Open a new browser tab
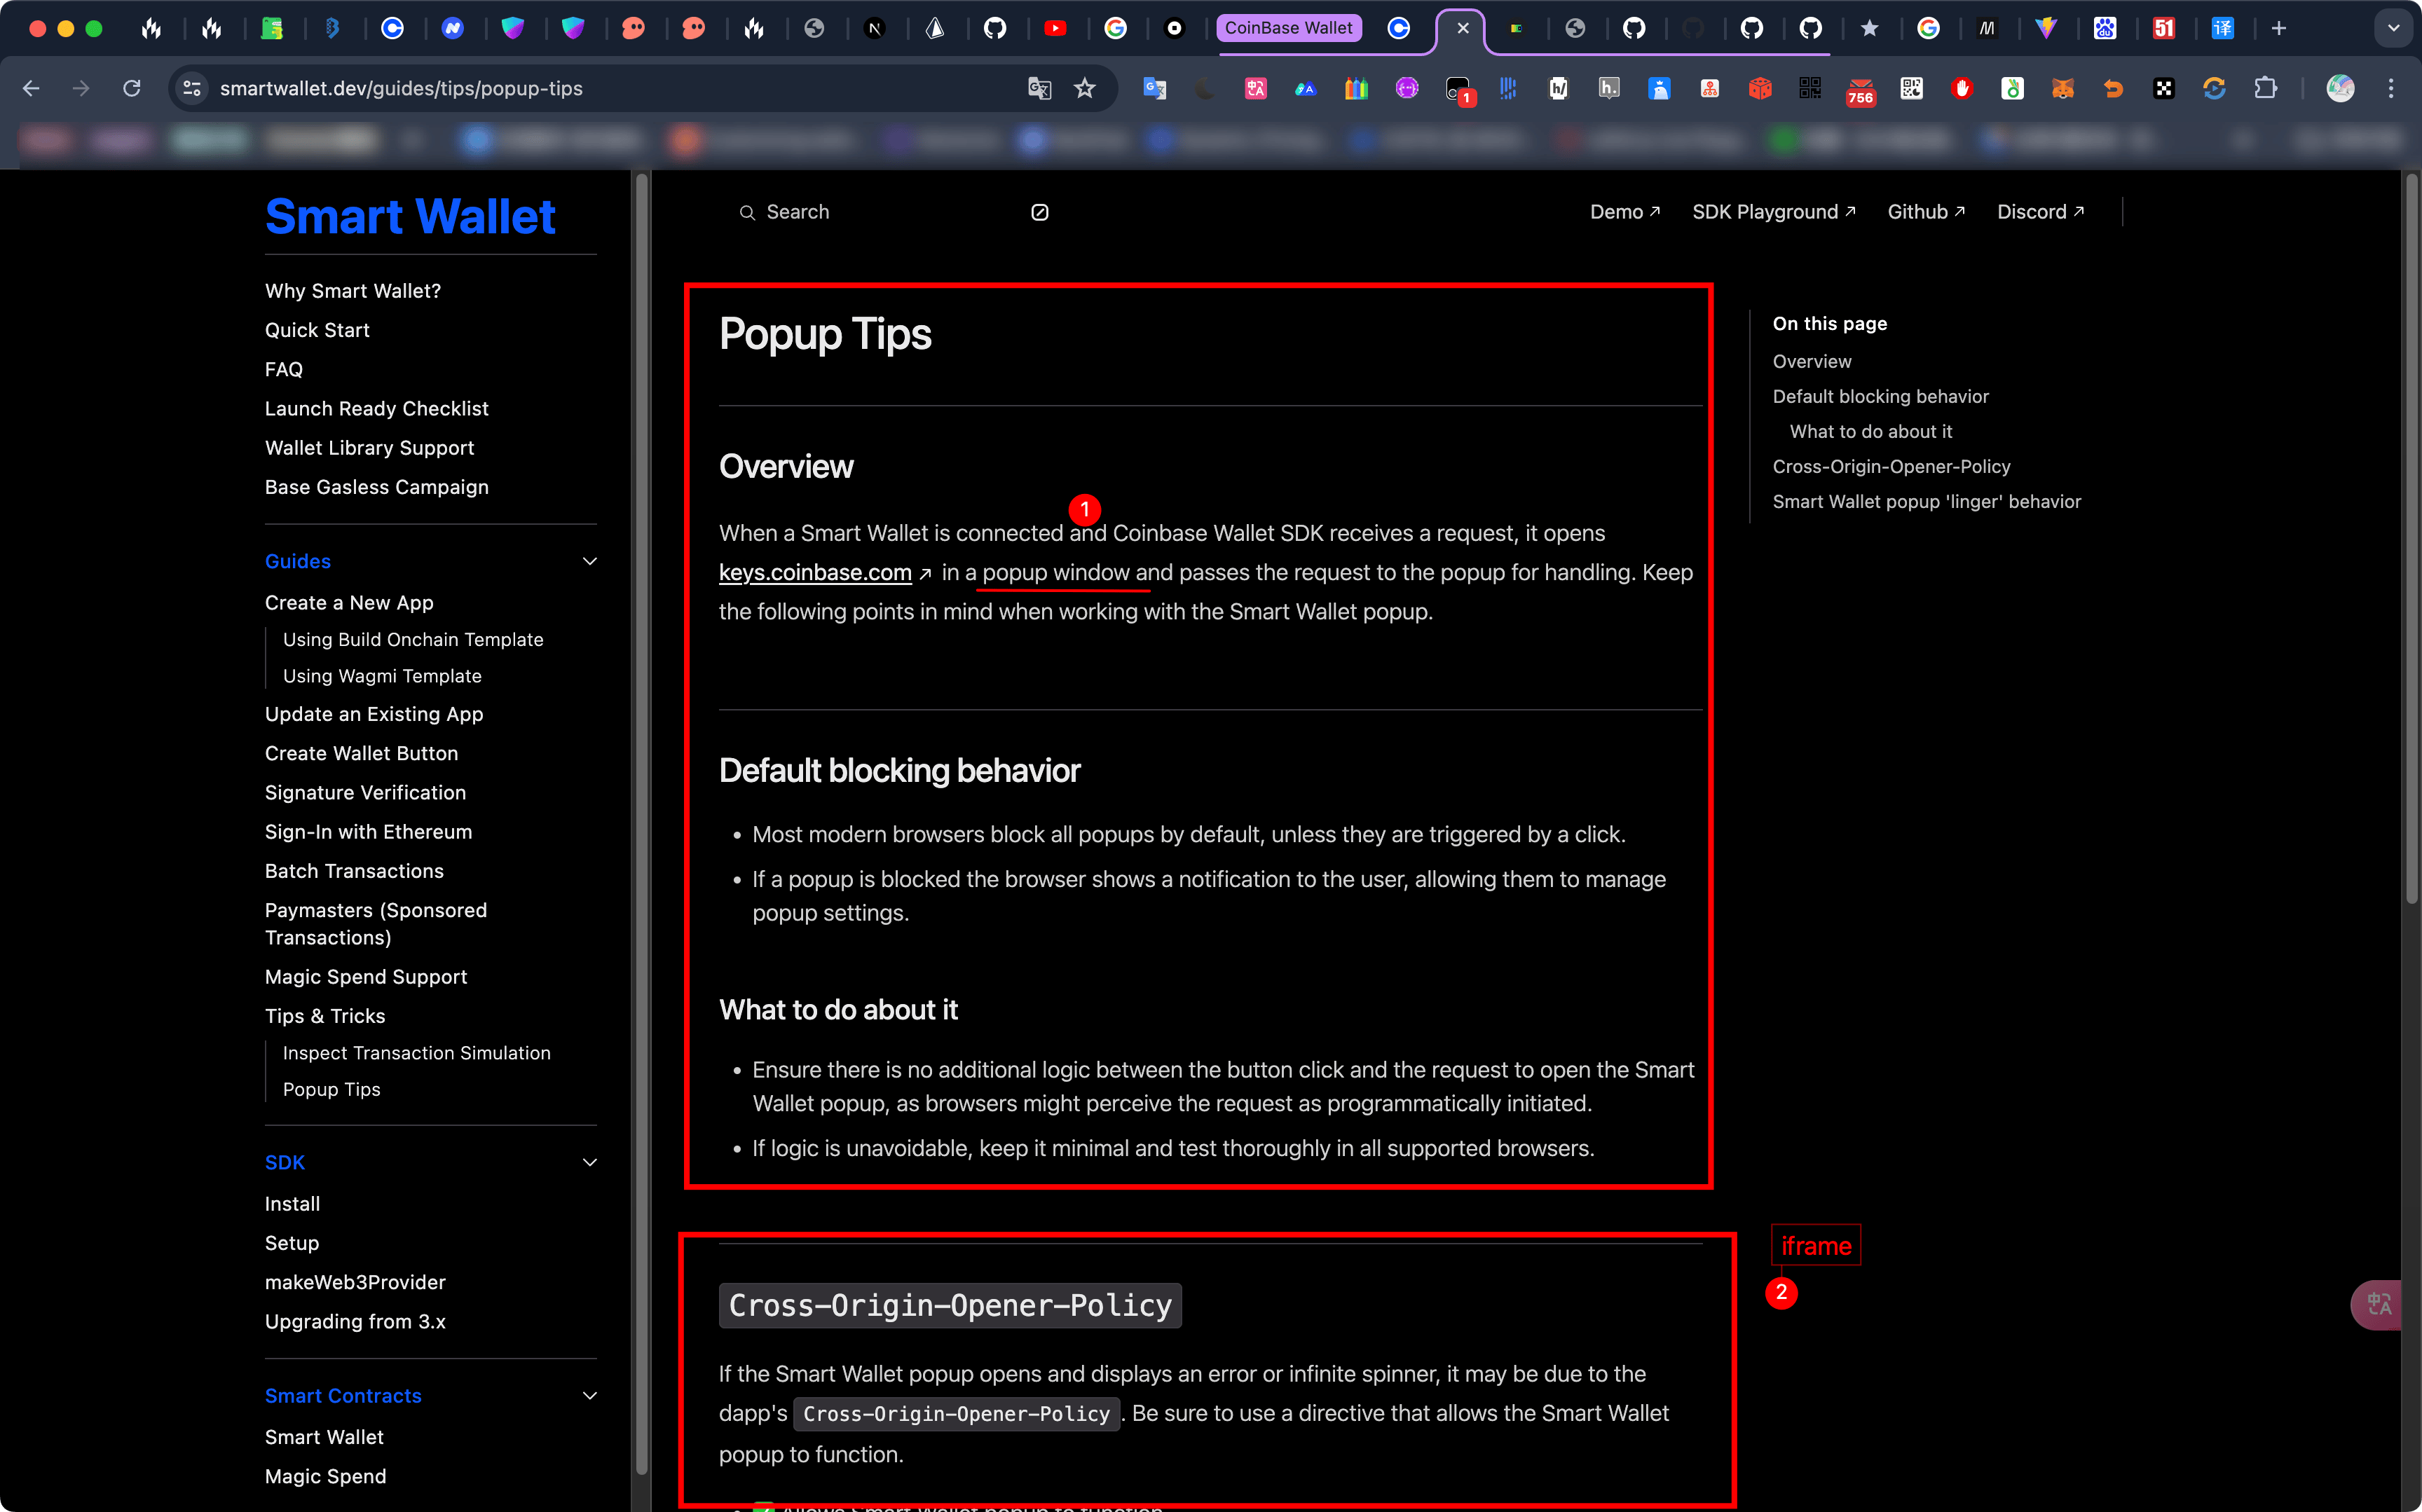 [2279, 28]
